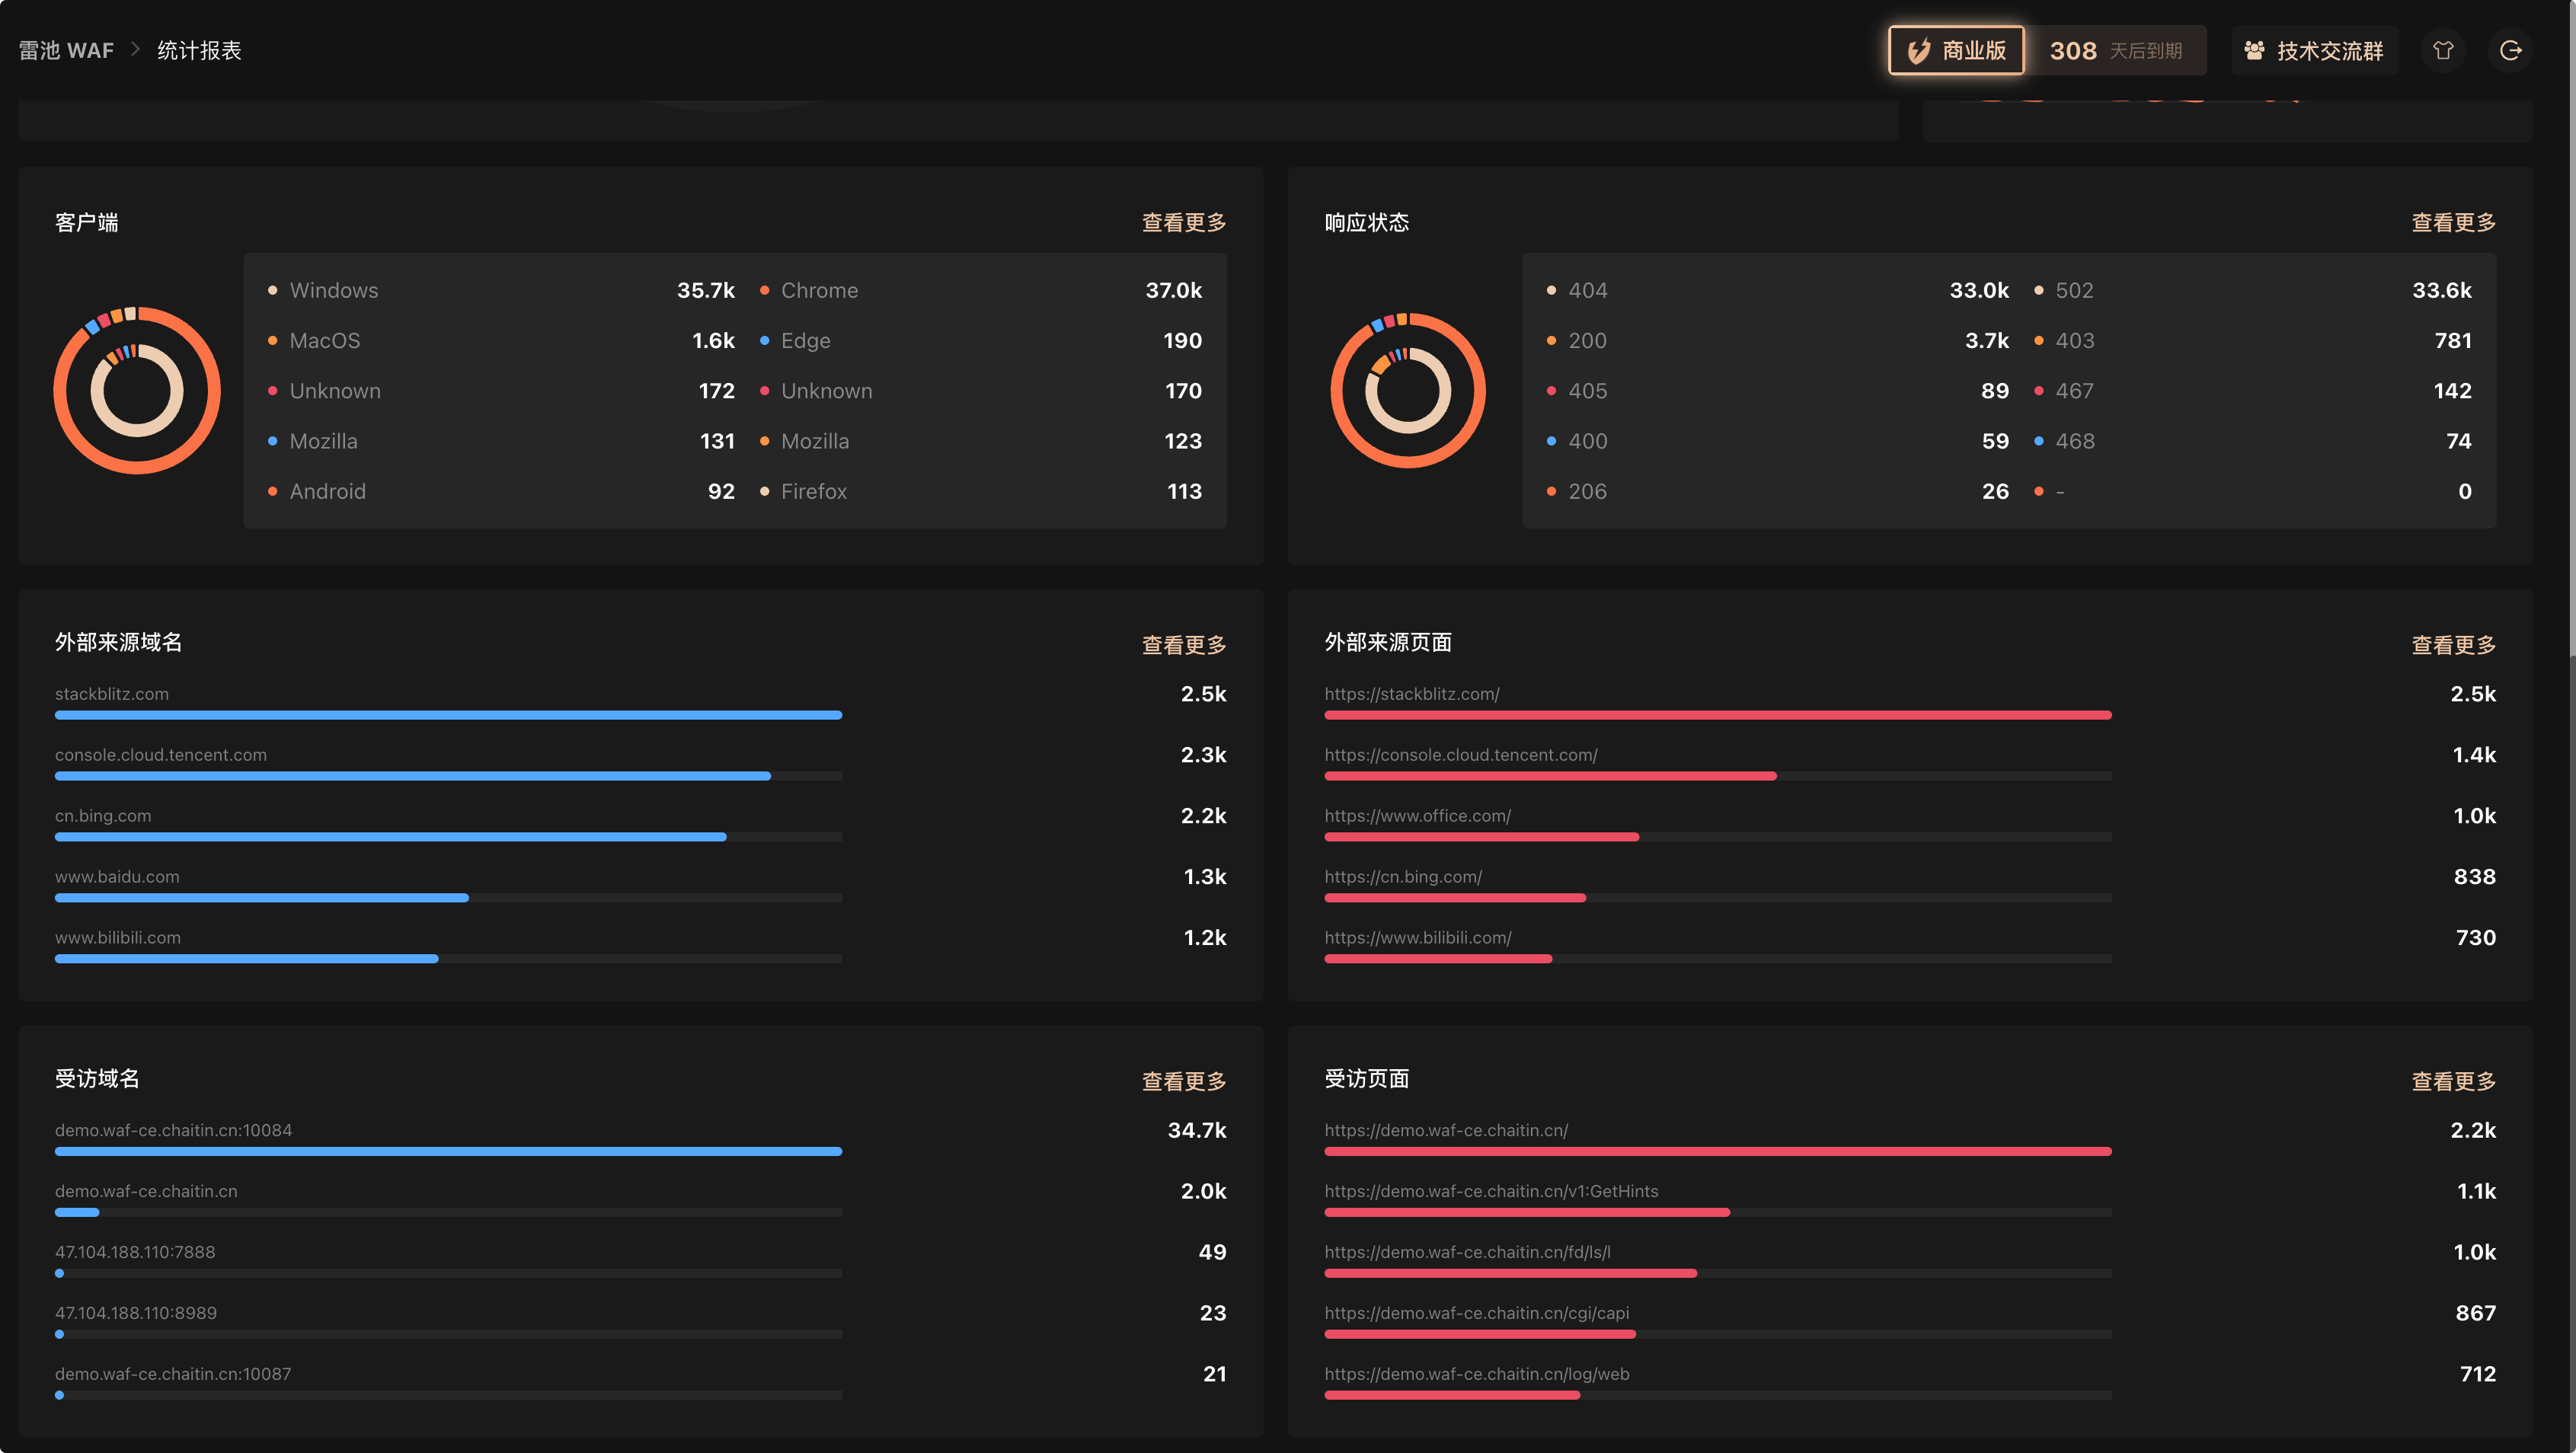Click 雷池 WAF breadcrumb link
This screenshot has width=2576, height=1453.
point(66,50)
